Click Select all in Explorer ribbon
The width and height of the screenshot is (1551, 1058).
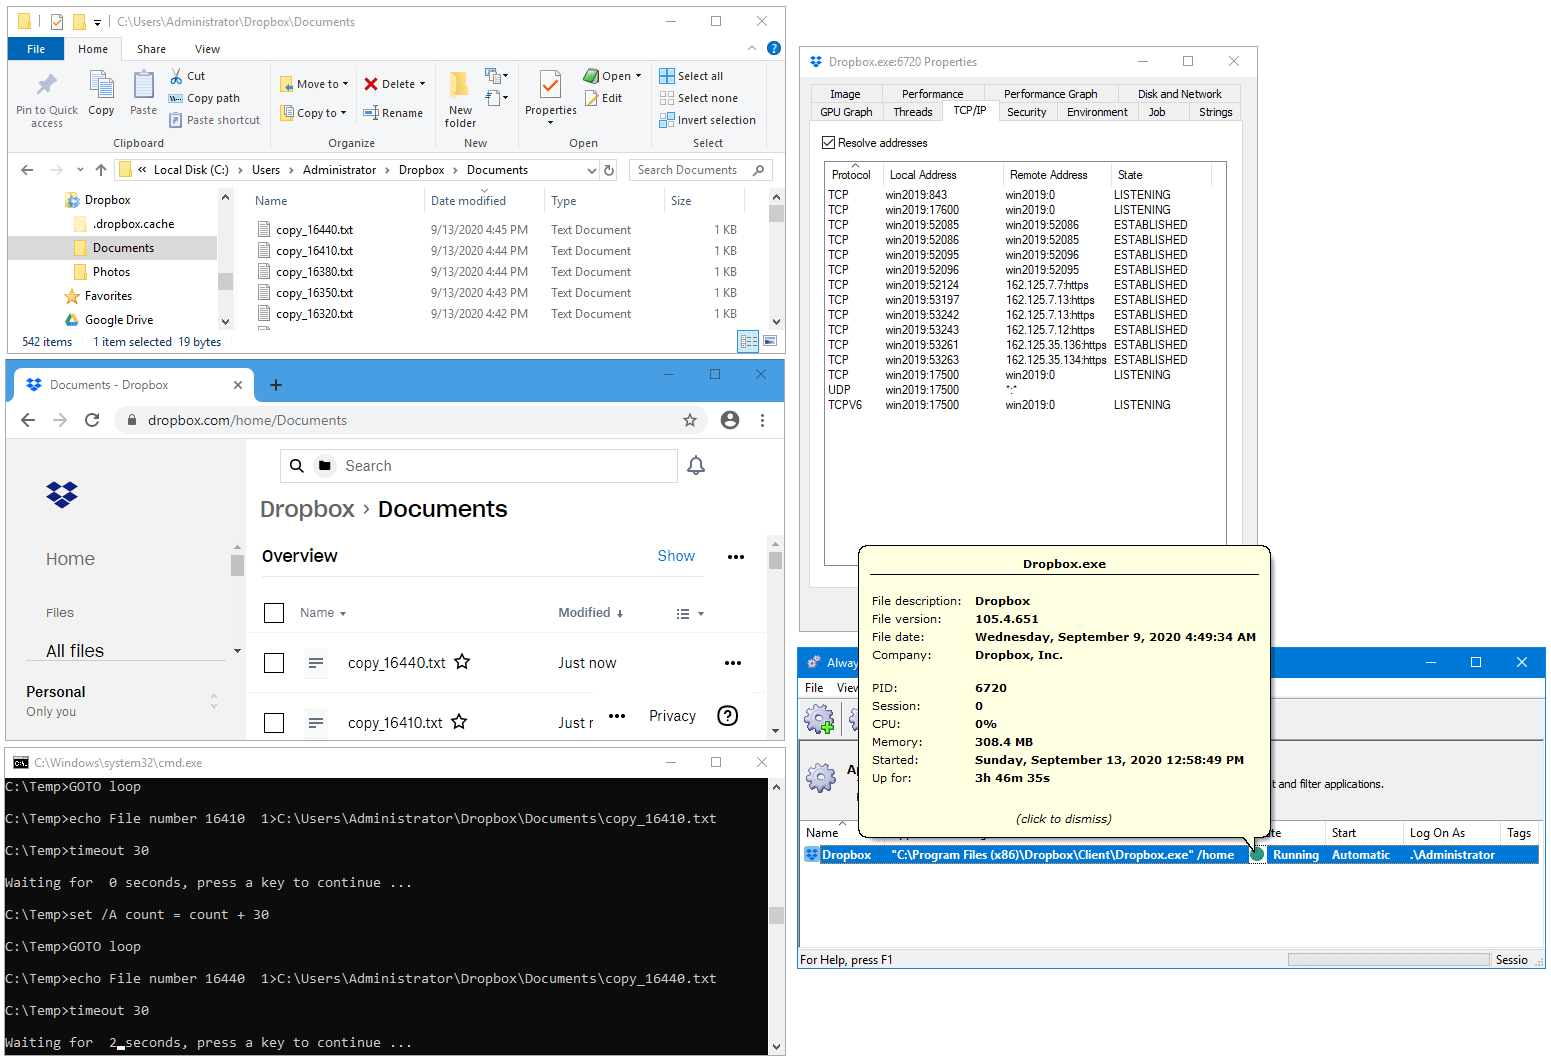(691, 76)
